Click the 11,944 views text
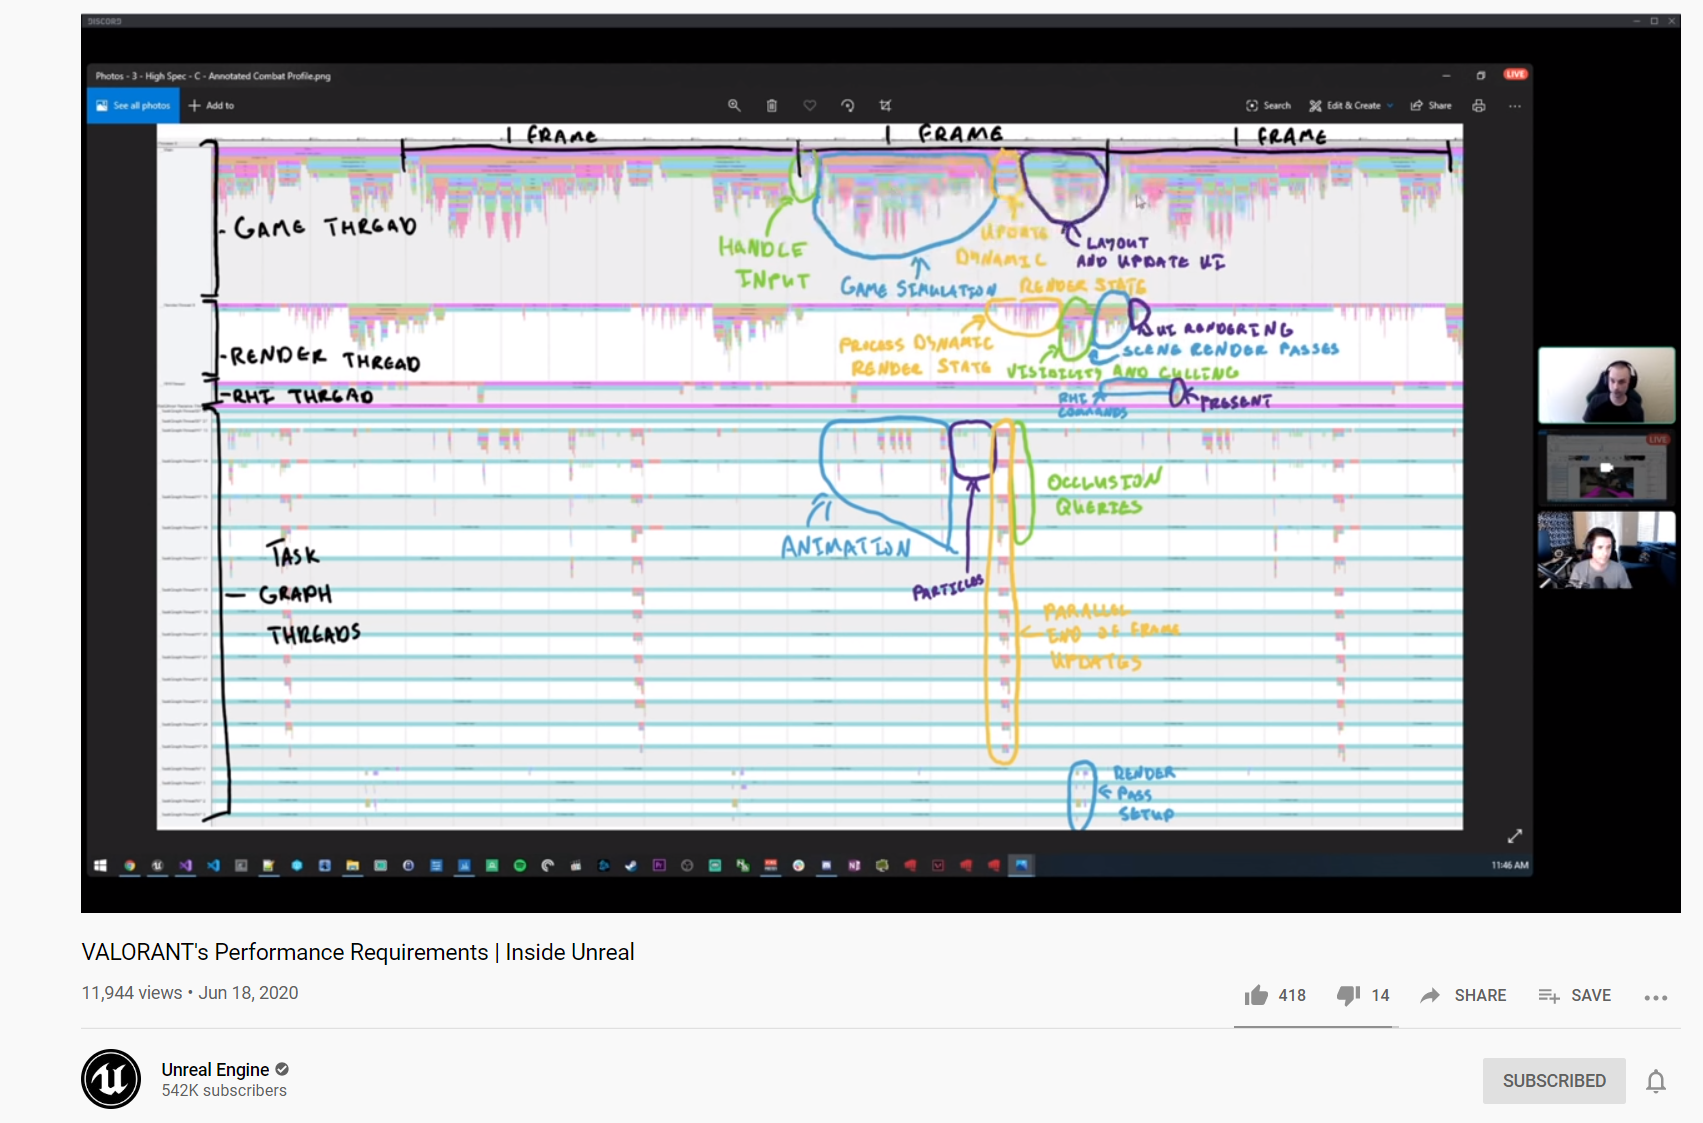The width and height of the screenshot is (1703, 1123). tap(132, 993)
